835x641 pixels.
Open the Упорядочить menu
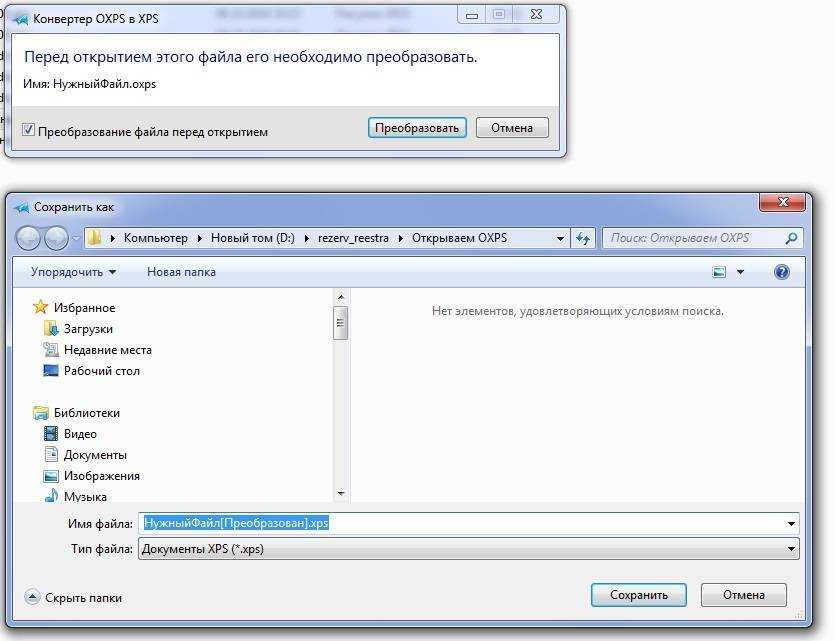click(73, 272)
